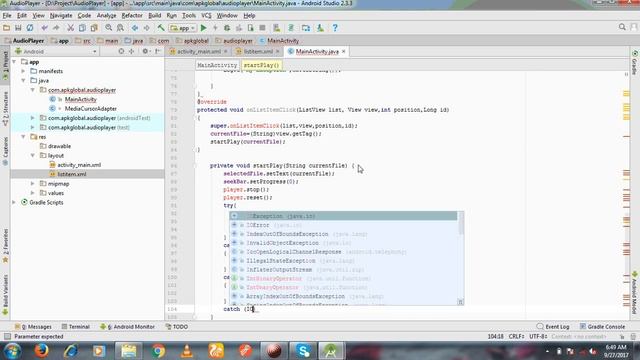
Task: Open the Project panel gear settings icon
Action: click(145, 51)
